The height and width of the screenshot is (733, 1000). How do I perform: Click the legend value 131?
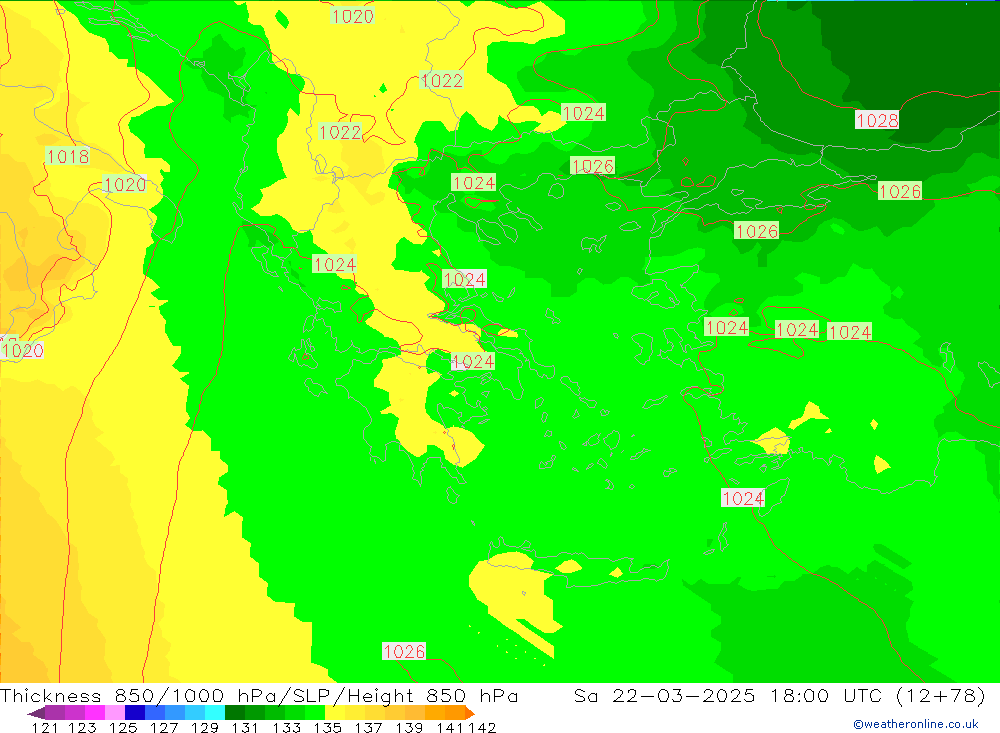tap(245, 727)
